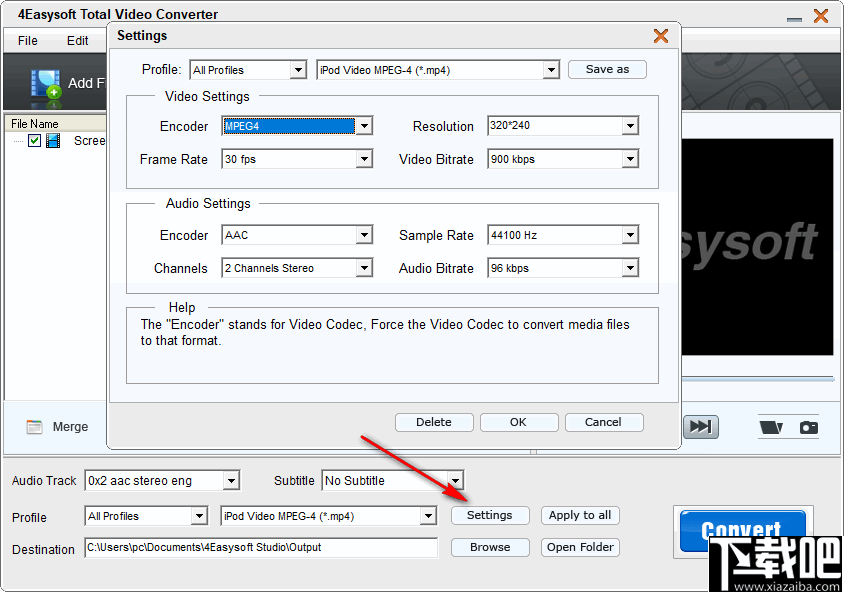Screen dimensions: 844x592
Task: Click the Save as button
Action: tap(607, 69)
